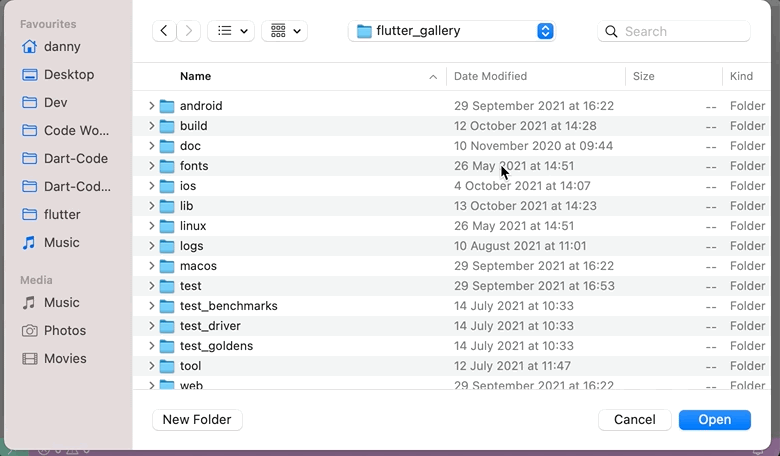Open the flutter_gallery location popup

(x=452, y=31)
